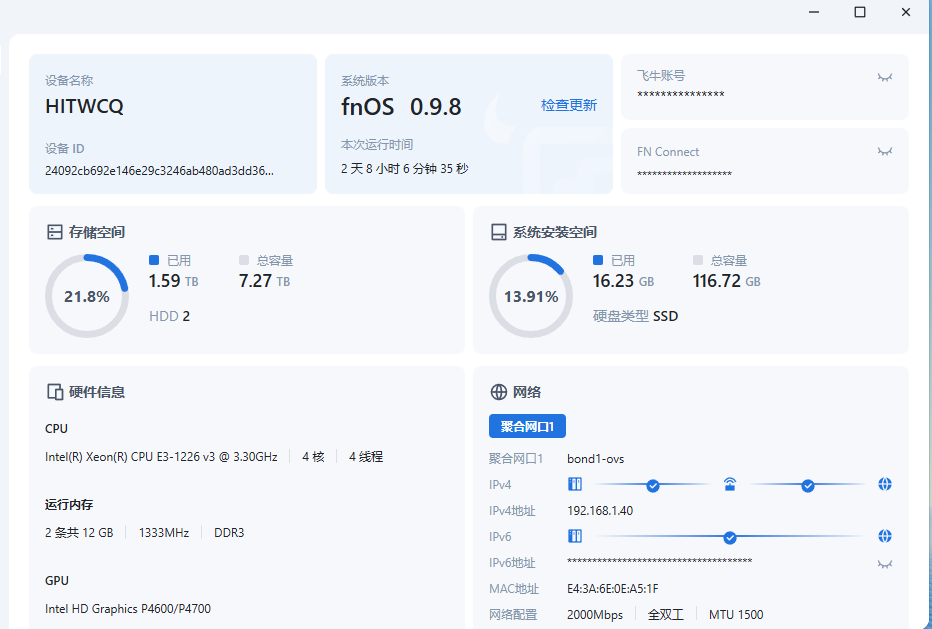Click the Intel(R) Xeon(R) CPU E3-1226 v3 text
This screenshot has height=629, width=932.
point(161,457)
